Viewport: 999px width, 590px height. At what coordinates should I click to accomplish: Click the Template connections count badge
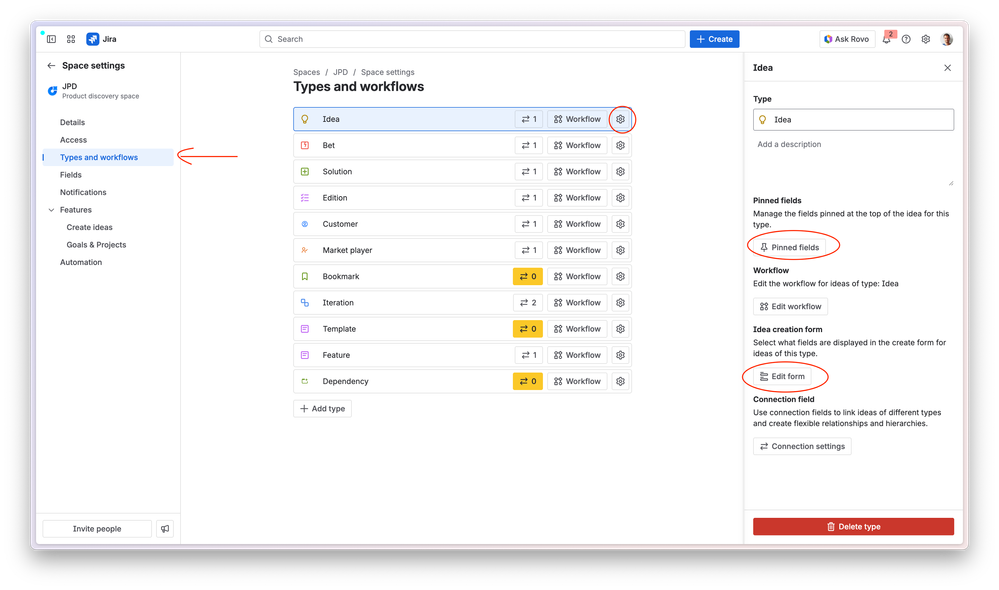click(528, 329)
